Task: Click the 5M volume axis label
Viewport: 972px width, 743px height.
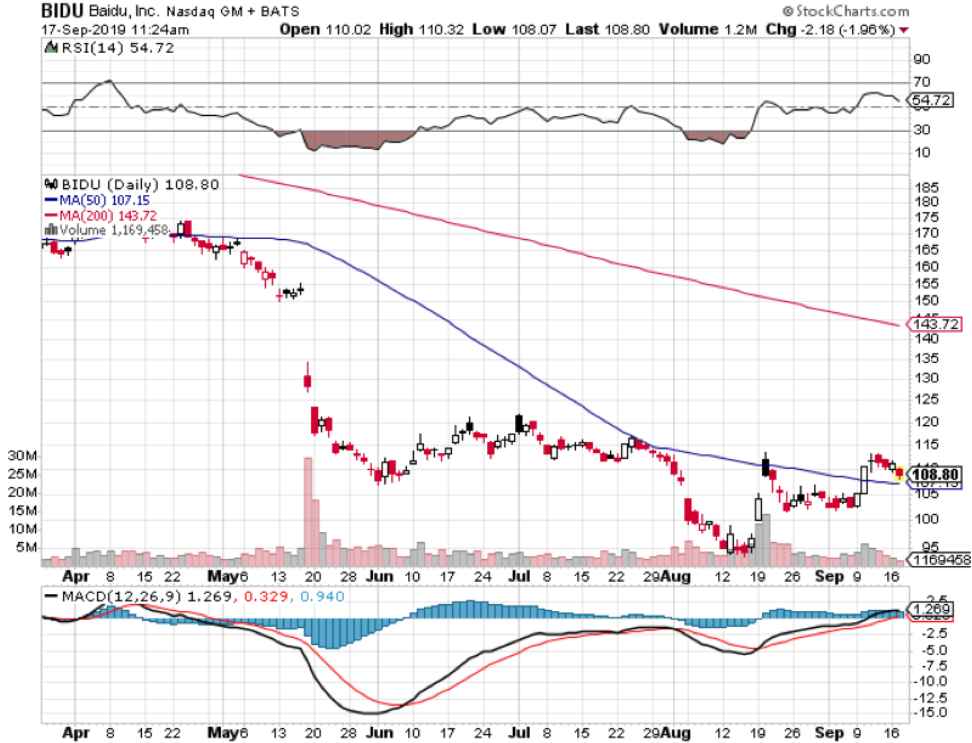Action: [x=26, y=547]
